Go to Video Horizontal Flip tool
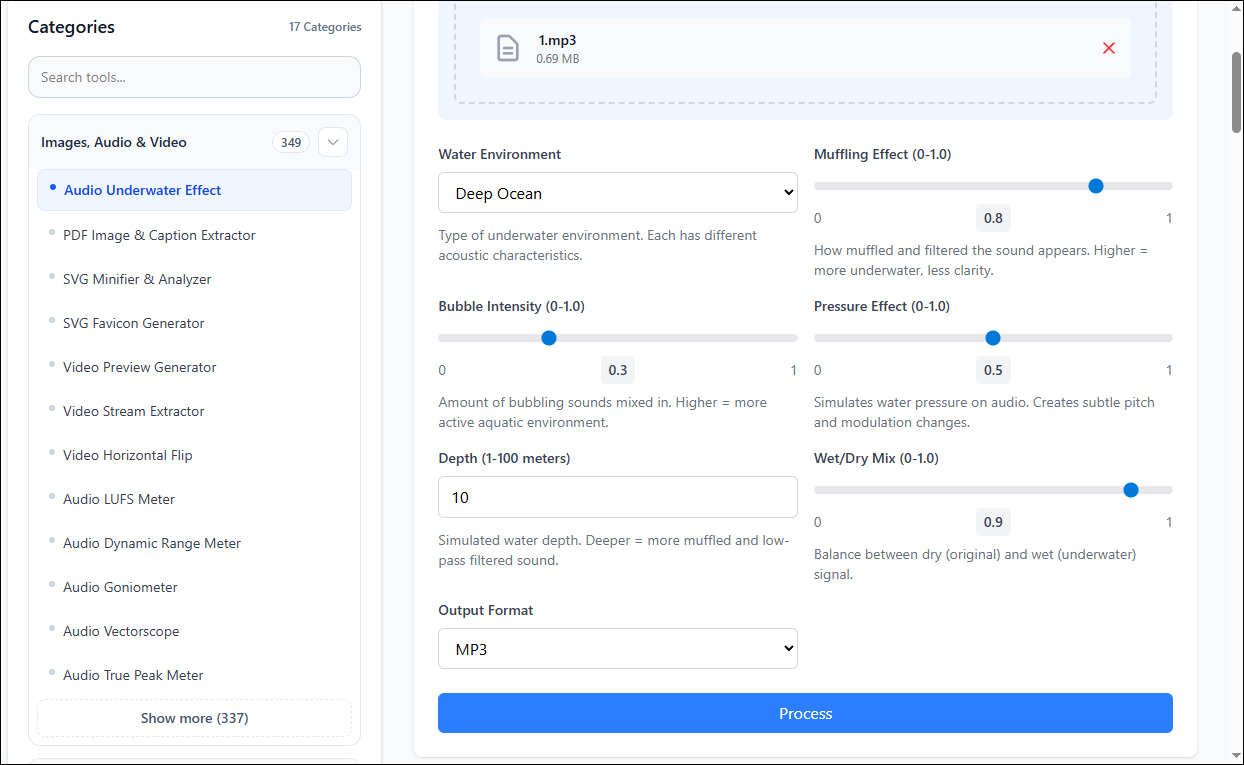This screenshot has height=765, width=1244. click(x=127, y=455)
